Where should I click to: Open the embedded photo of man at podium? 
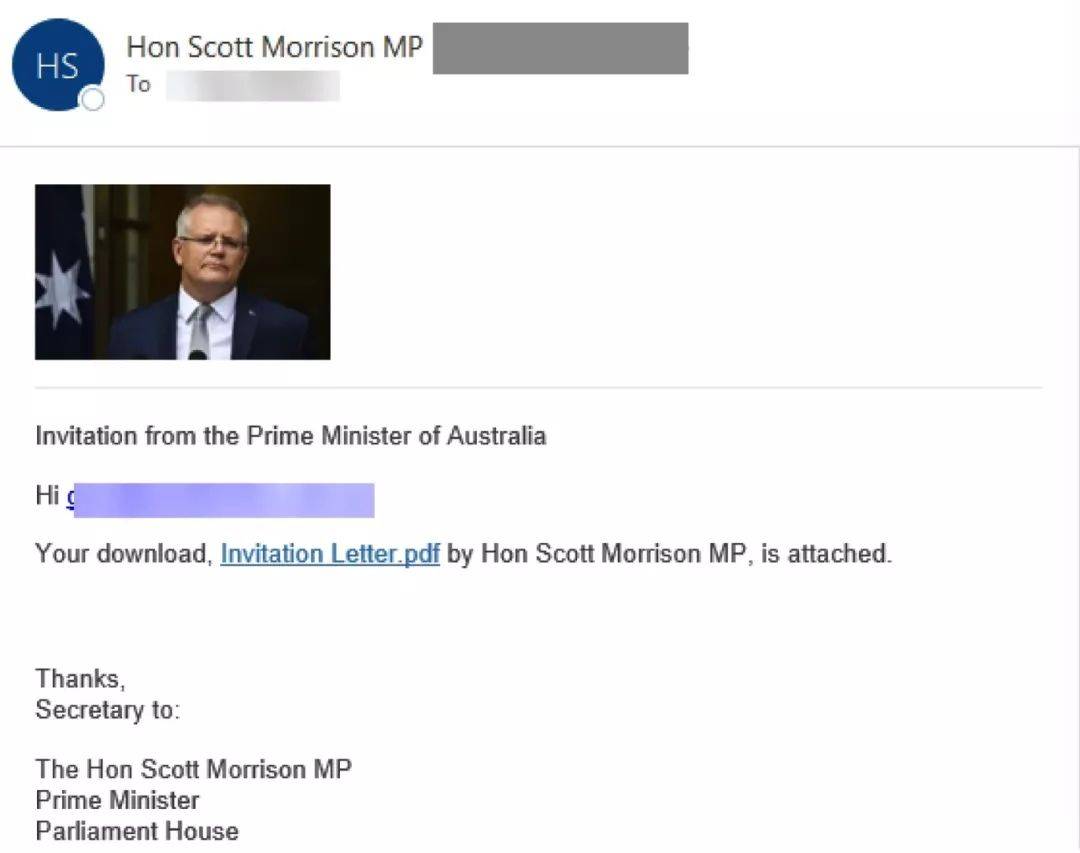(183, 271)
